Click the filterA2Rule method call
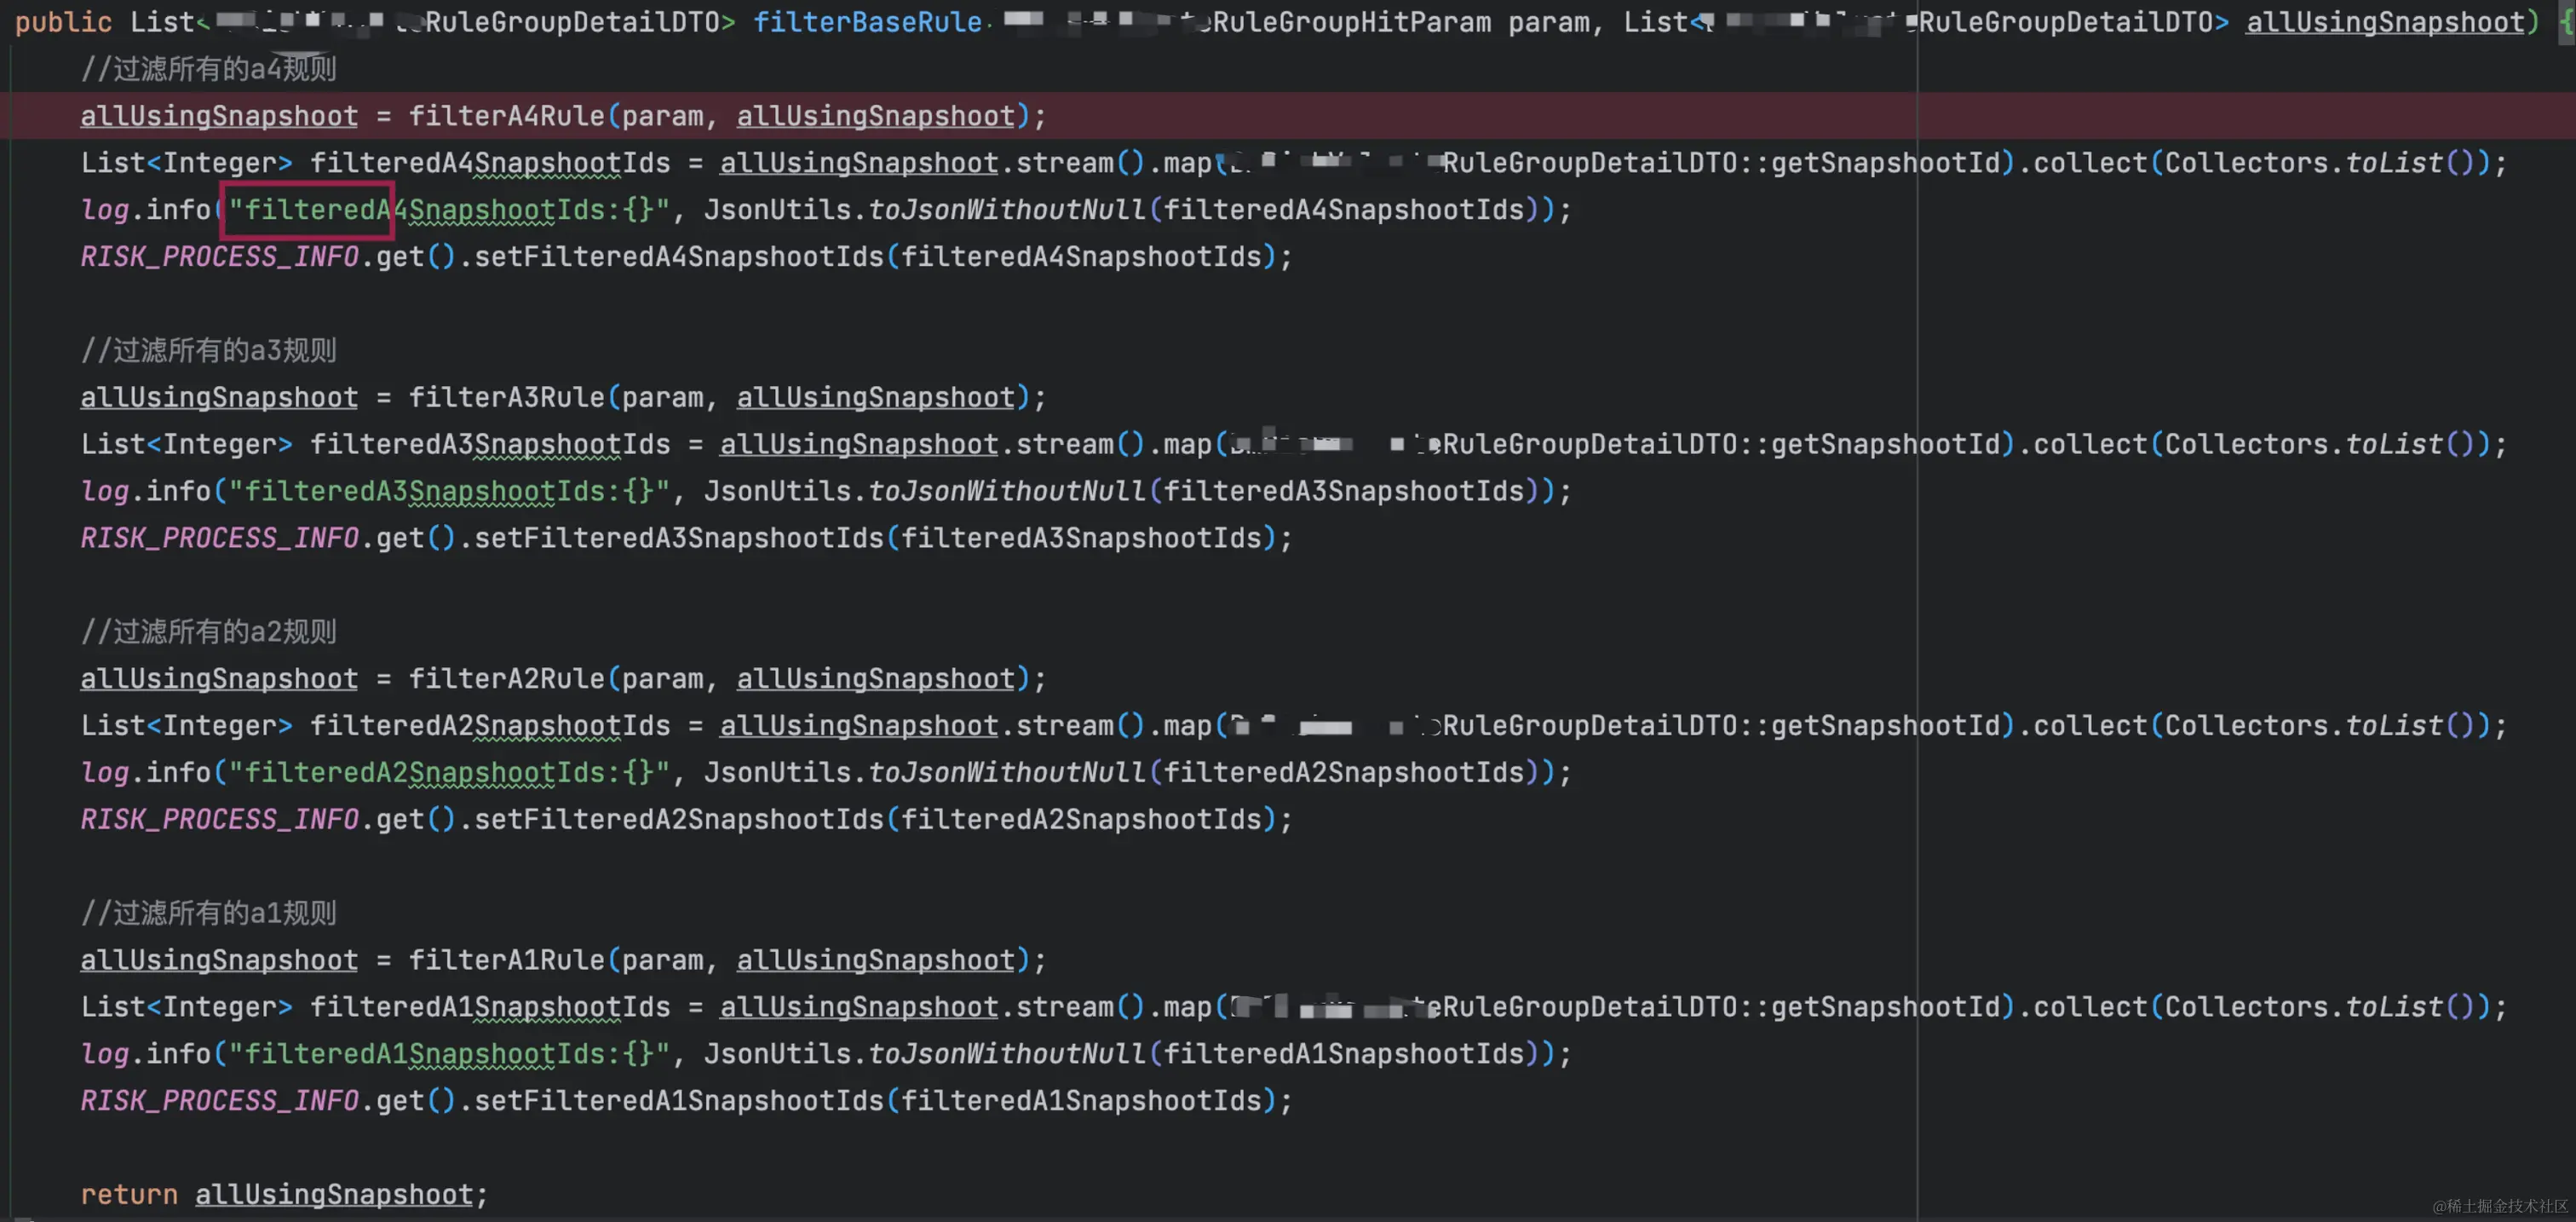Image resolution: width=2576 pixels, height=1222 pixels. 506,678
